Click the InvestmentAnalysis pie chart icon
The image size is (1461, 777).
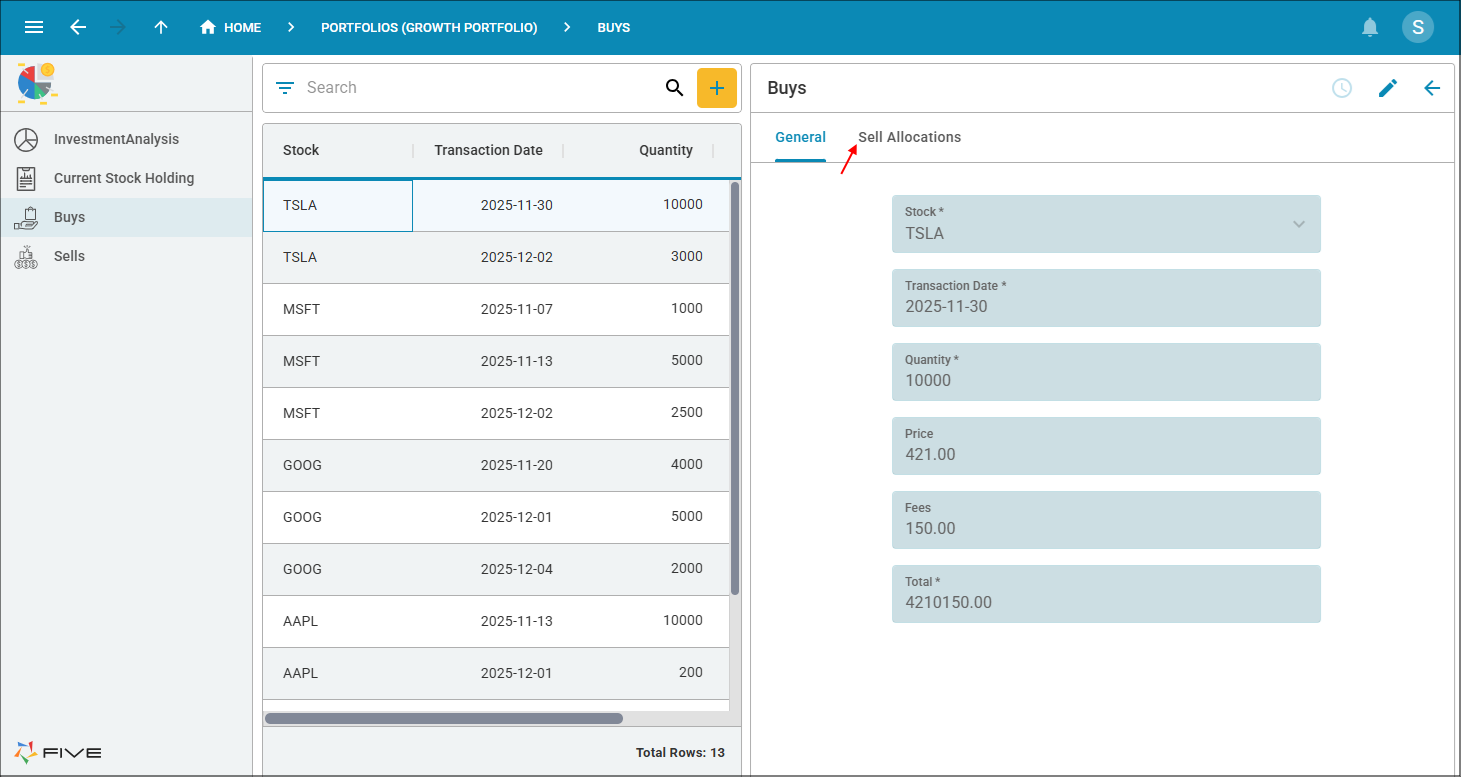(26, 139)
